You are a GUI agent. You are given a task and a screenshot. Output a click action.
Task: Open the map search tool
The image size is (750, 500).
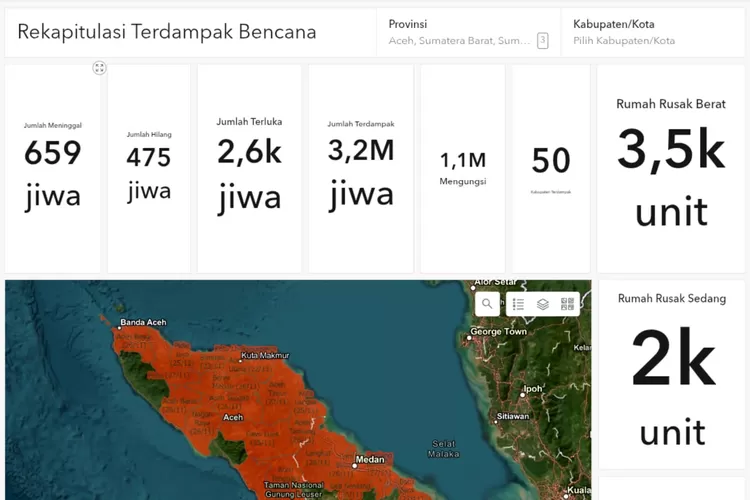point(487,304)
